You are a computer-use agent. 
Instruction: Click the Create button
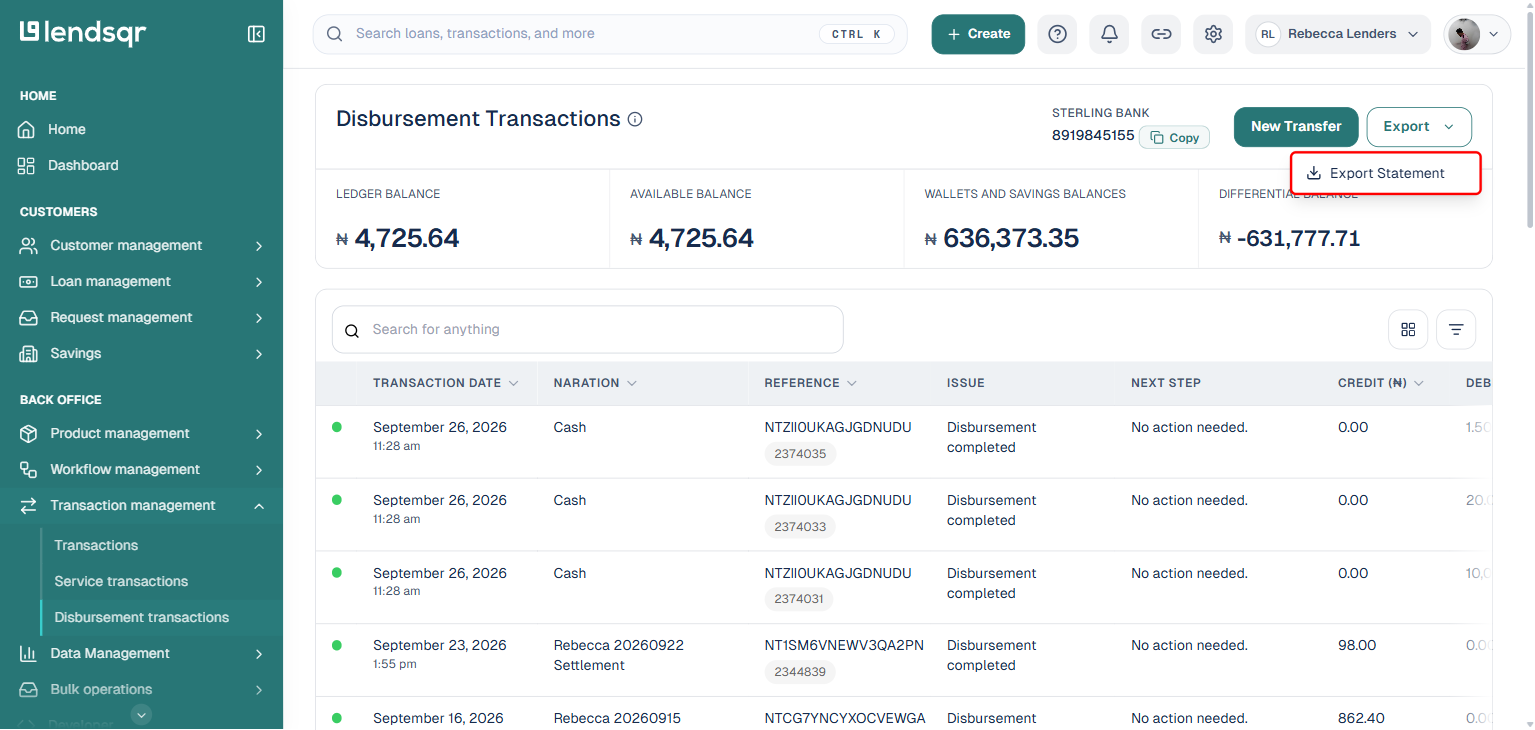pyautogui.click(x=978, y=34)
